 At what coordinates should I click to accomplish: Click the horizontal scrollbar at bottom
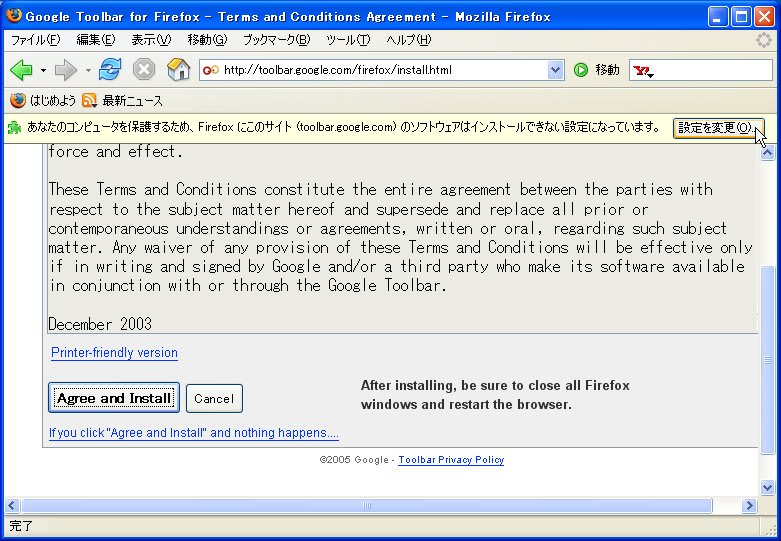coord(380,507)
